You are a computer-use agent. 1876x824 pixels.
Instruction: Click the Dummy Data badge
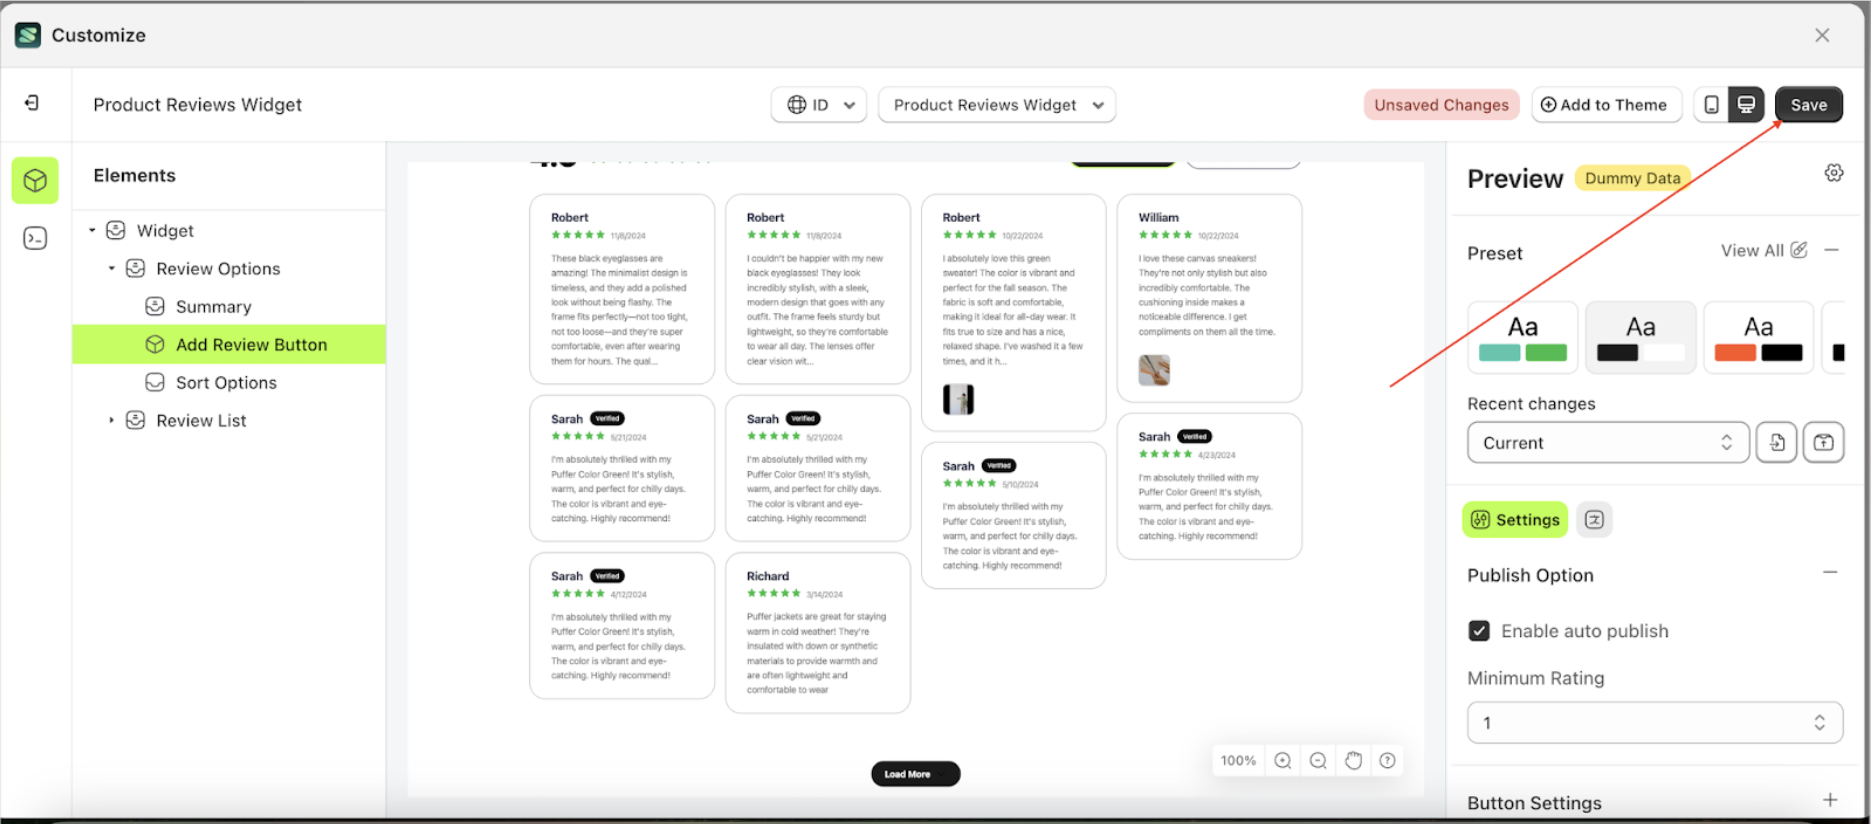point(1632,178)
